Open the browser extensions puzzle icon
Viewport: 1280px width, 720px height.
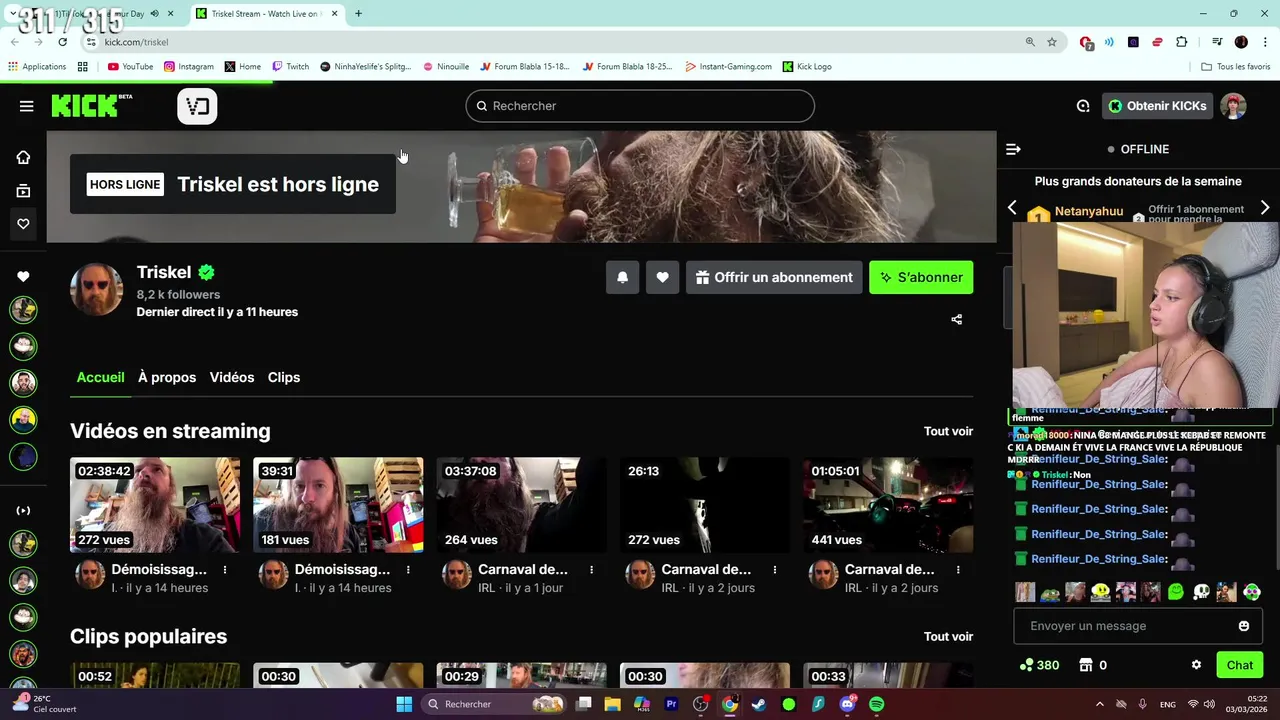point(1182,42)
